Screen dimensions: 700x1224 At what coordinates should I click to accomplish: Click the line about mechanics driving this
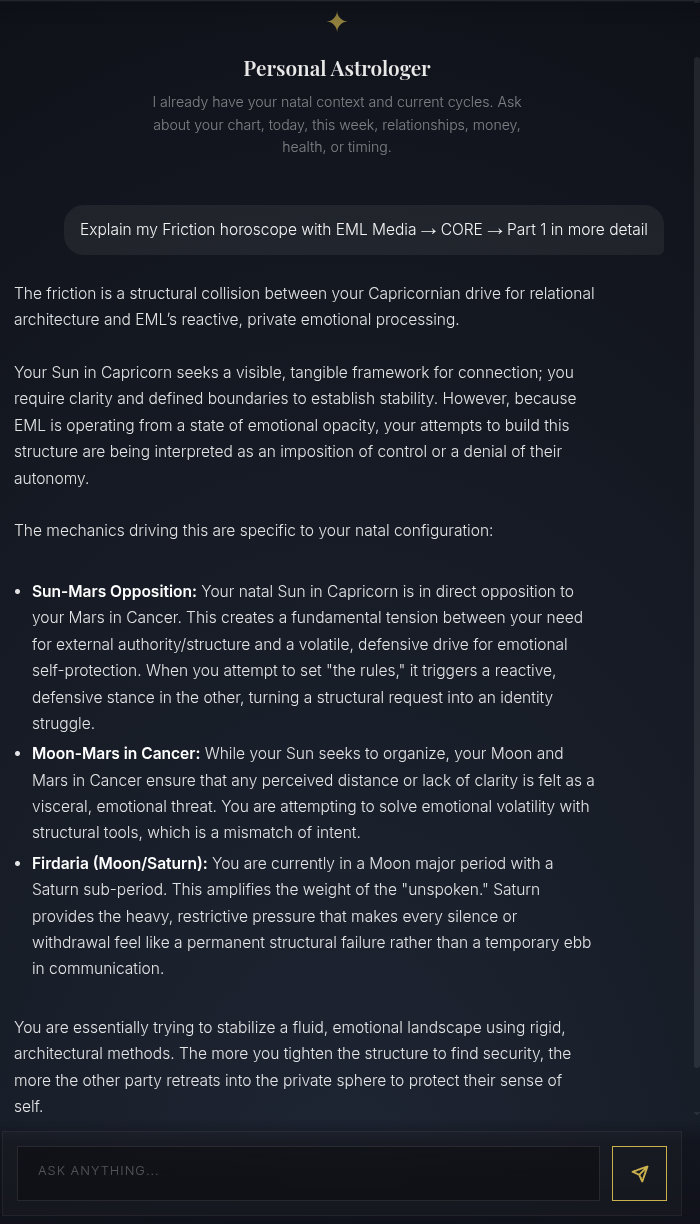253,530
